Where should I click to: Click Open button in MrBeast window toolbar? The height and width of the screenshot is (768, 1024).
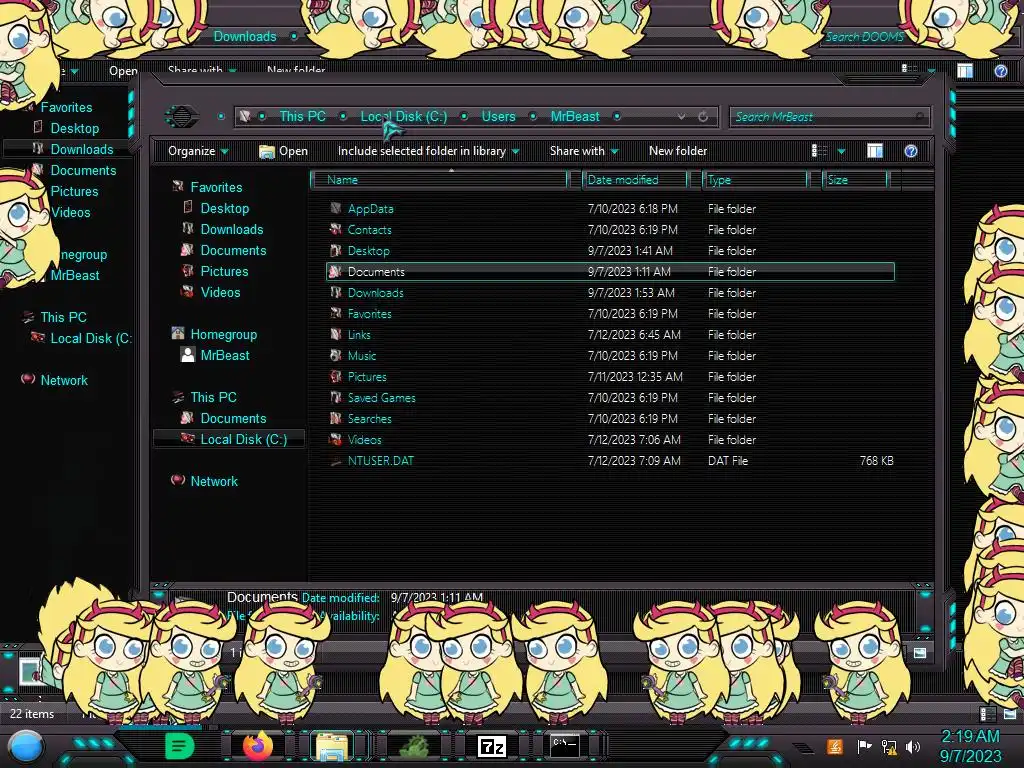(283, 151)
